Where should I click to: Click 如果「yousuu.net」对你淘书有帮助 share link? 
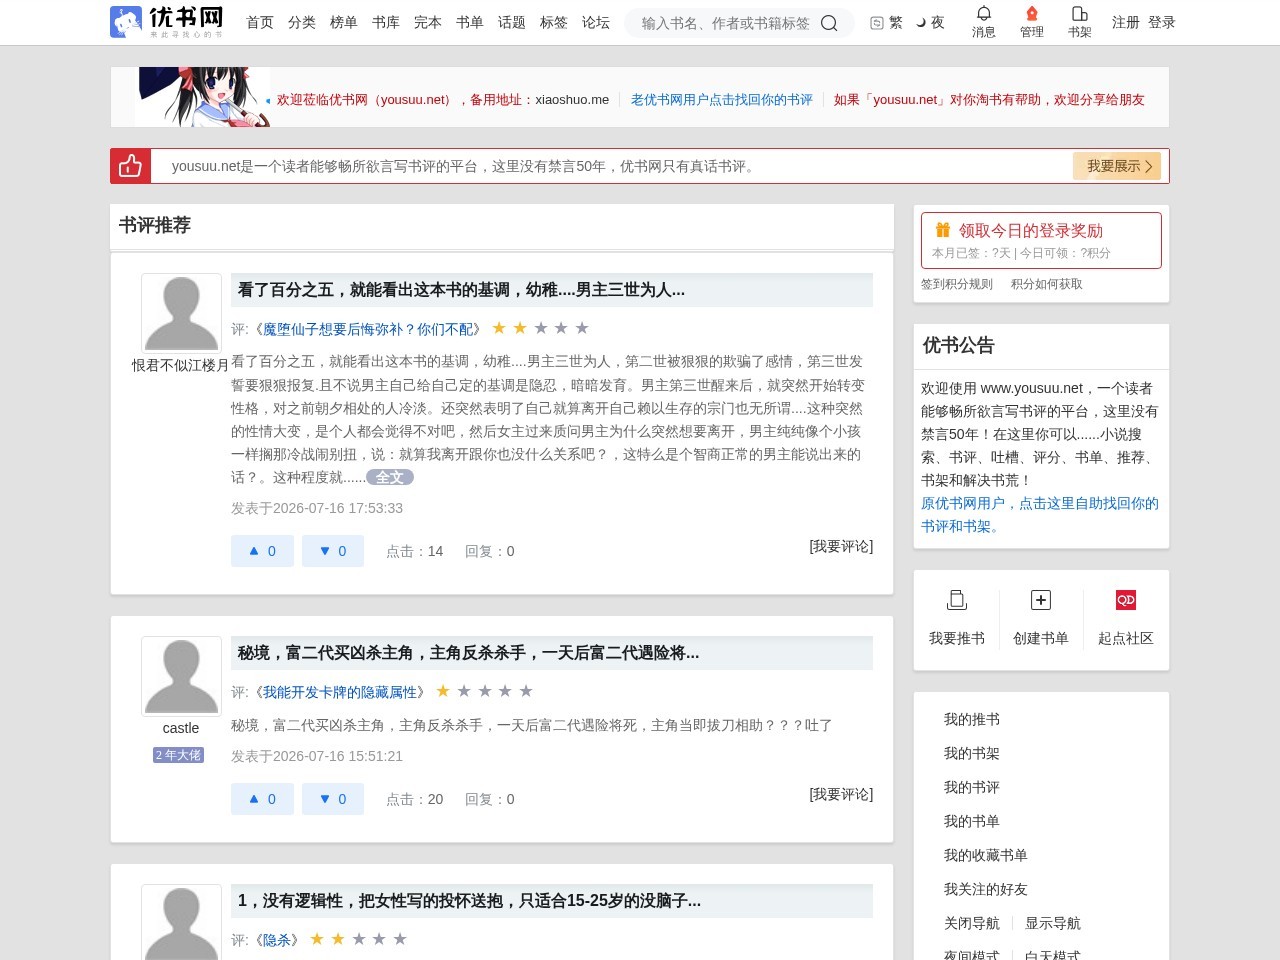point(989,100)
